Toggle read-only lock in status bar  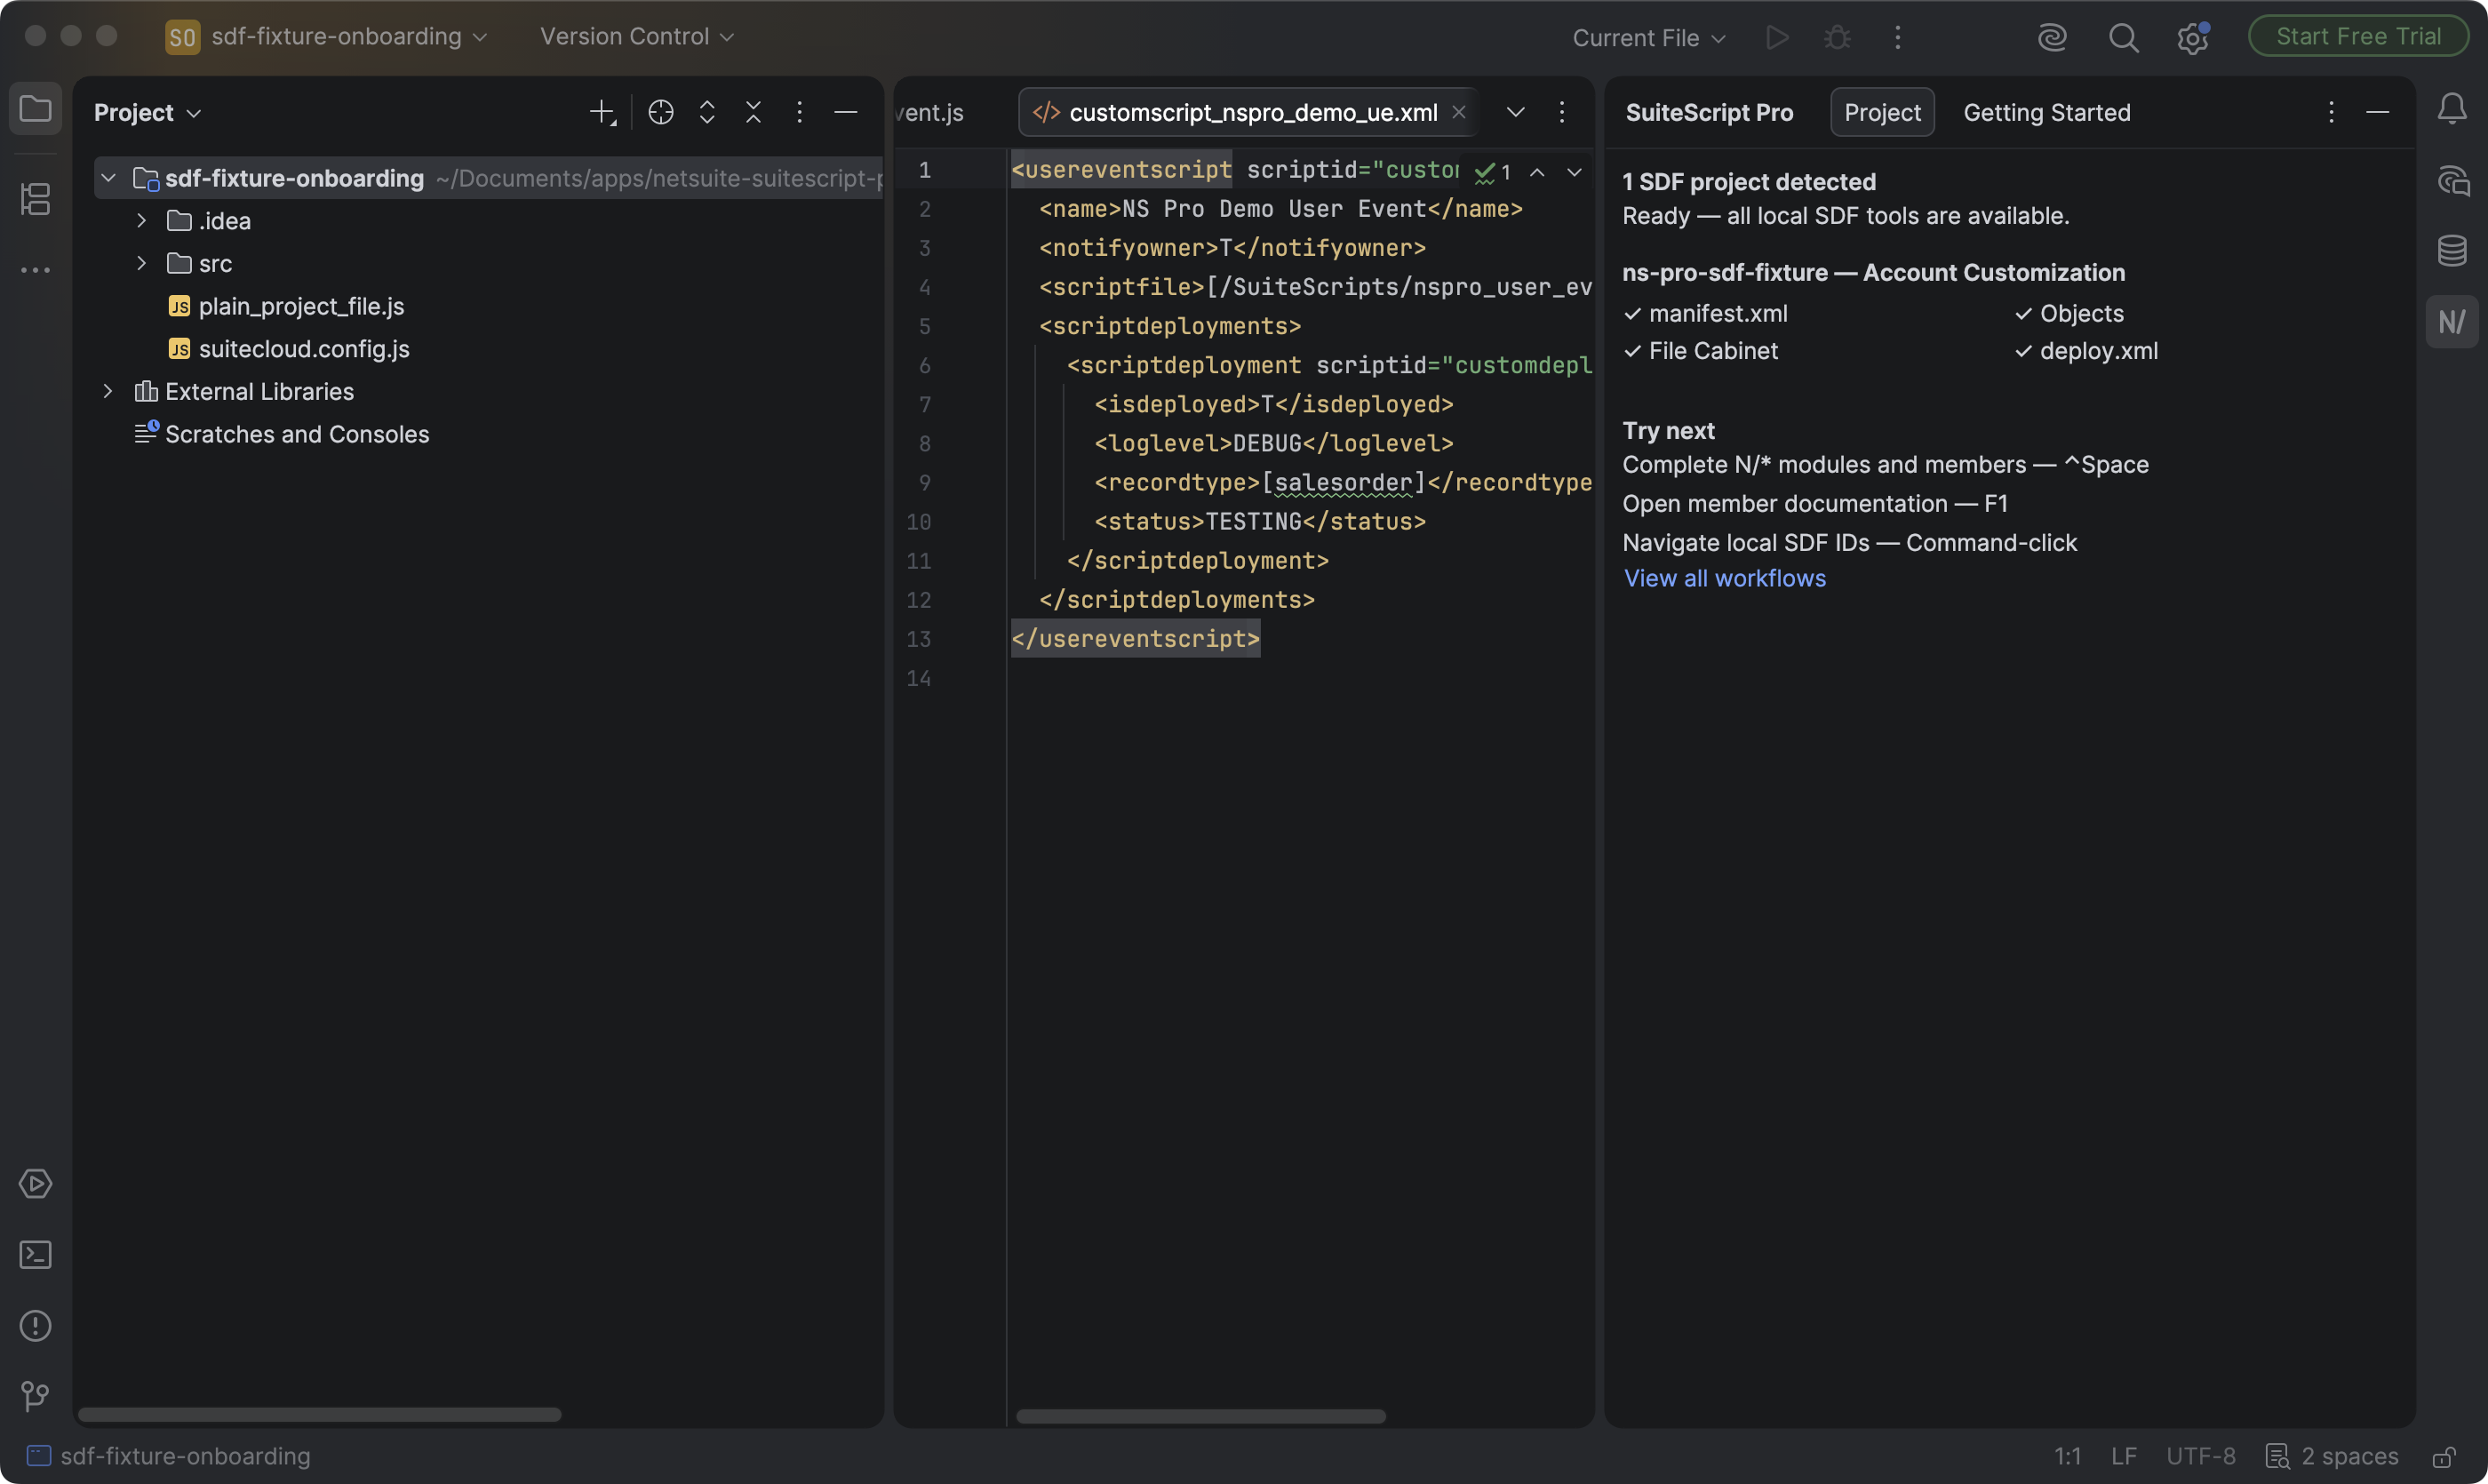pyautogui.click(x=2444, y=1457)
